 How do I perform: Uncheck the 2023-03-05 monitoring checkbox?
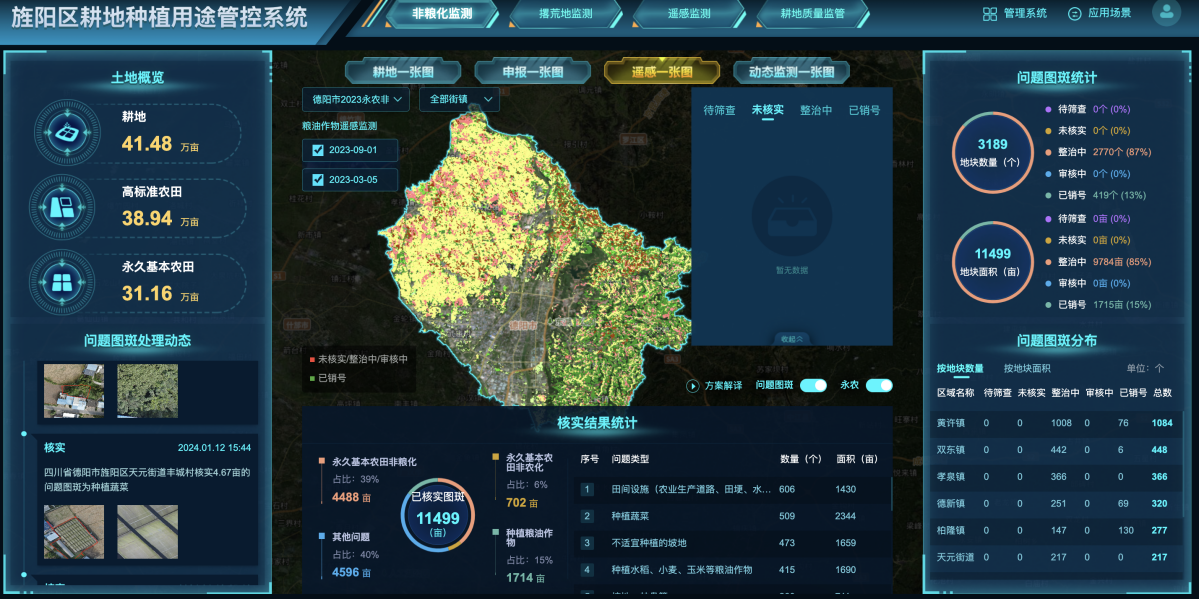point(318,180)
